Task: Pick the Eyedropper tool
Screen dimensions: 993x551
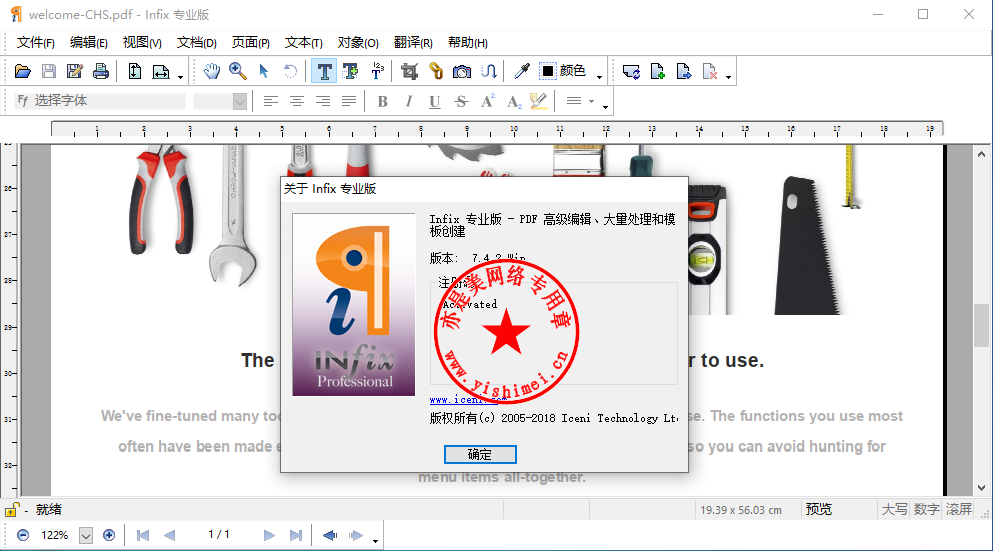Action: point(522,71)
